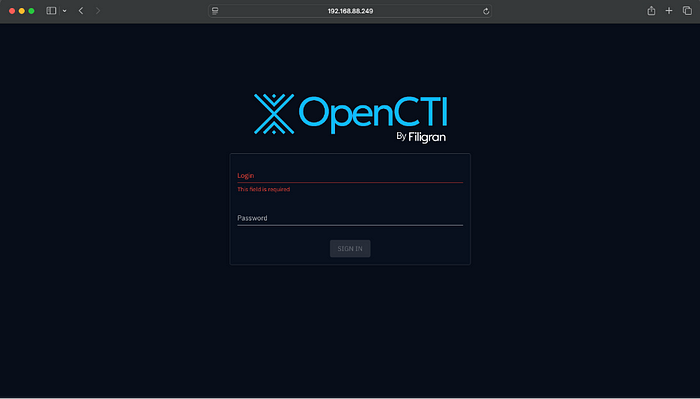Click the "By Filigran" text
The height and width of the screenshot is (399, 700).
pos(421,137)
